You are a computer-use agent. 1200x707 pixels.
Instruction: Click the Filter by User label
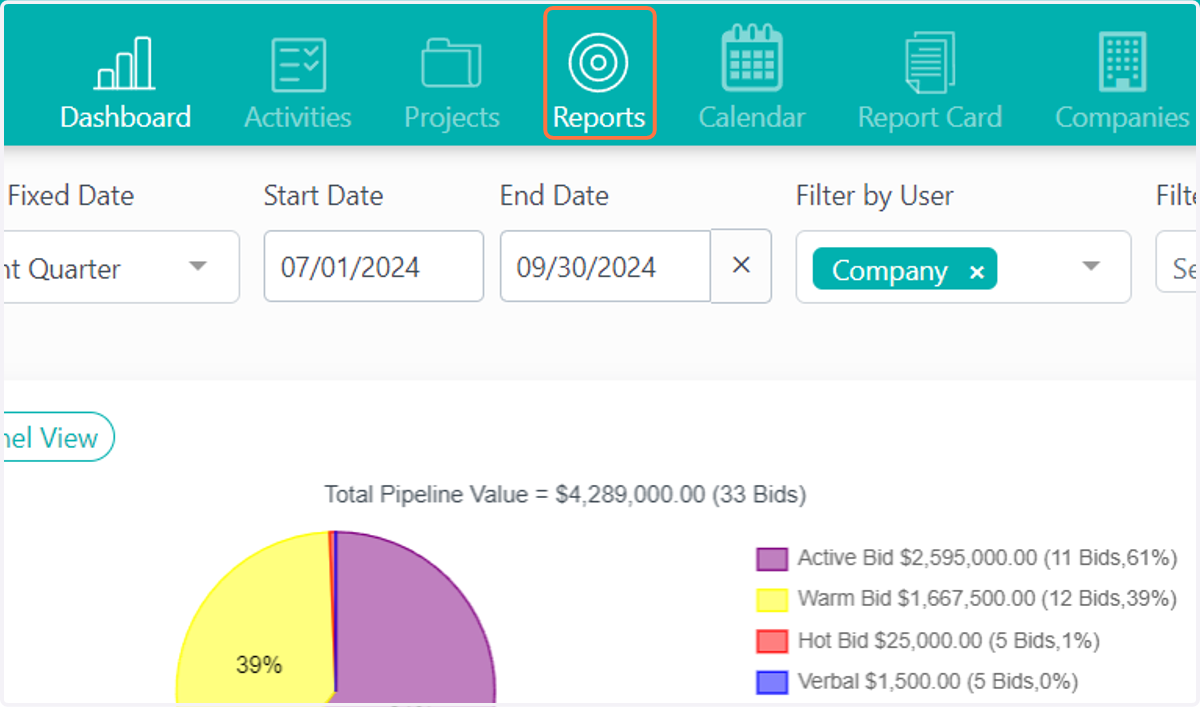[x=875, y=196]
